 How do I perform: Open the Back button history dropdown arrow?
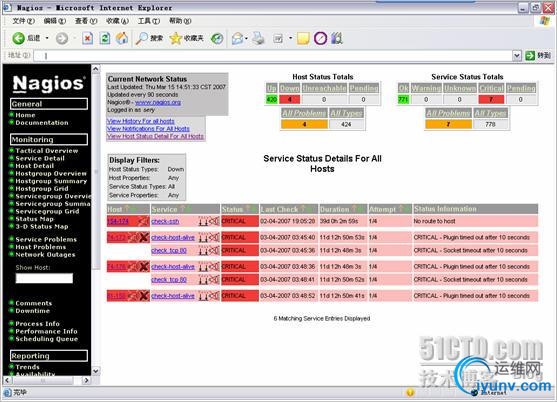click(47, 38)
